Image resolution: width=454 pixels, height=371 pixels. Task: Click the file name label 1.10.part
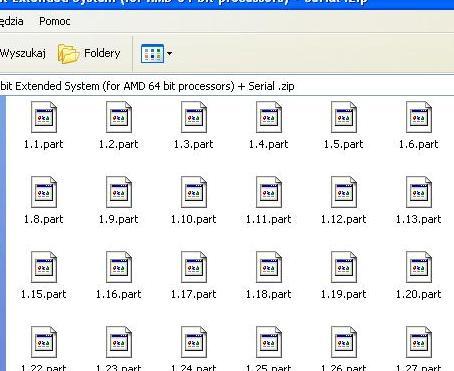194,219
